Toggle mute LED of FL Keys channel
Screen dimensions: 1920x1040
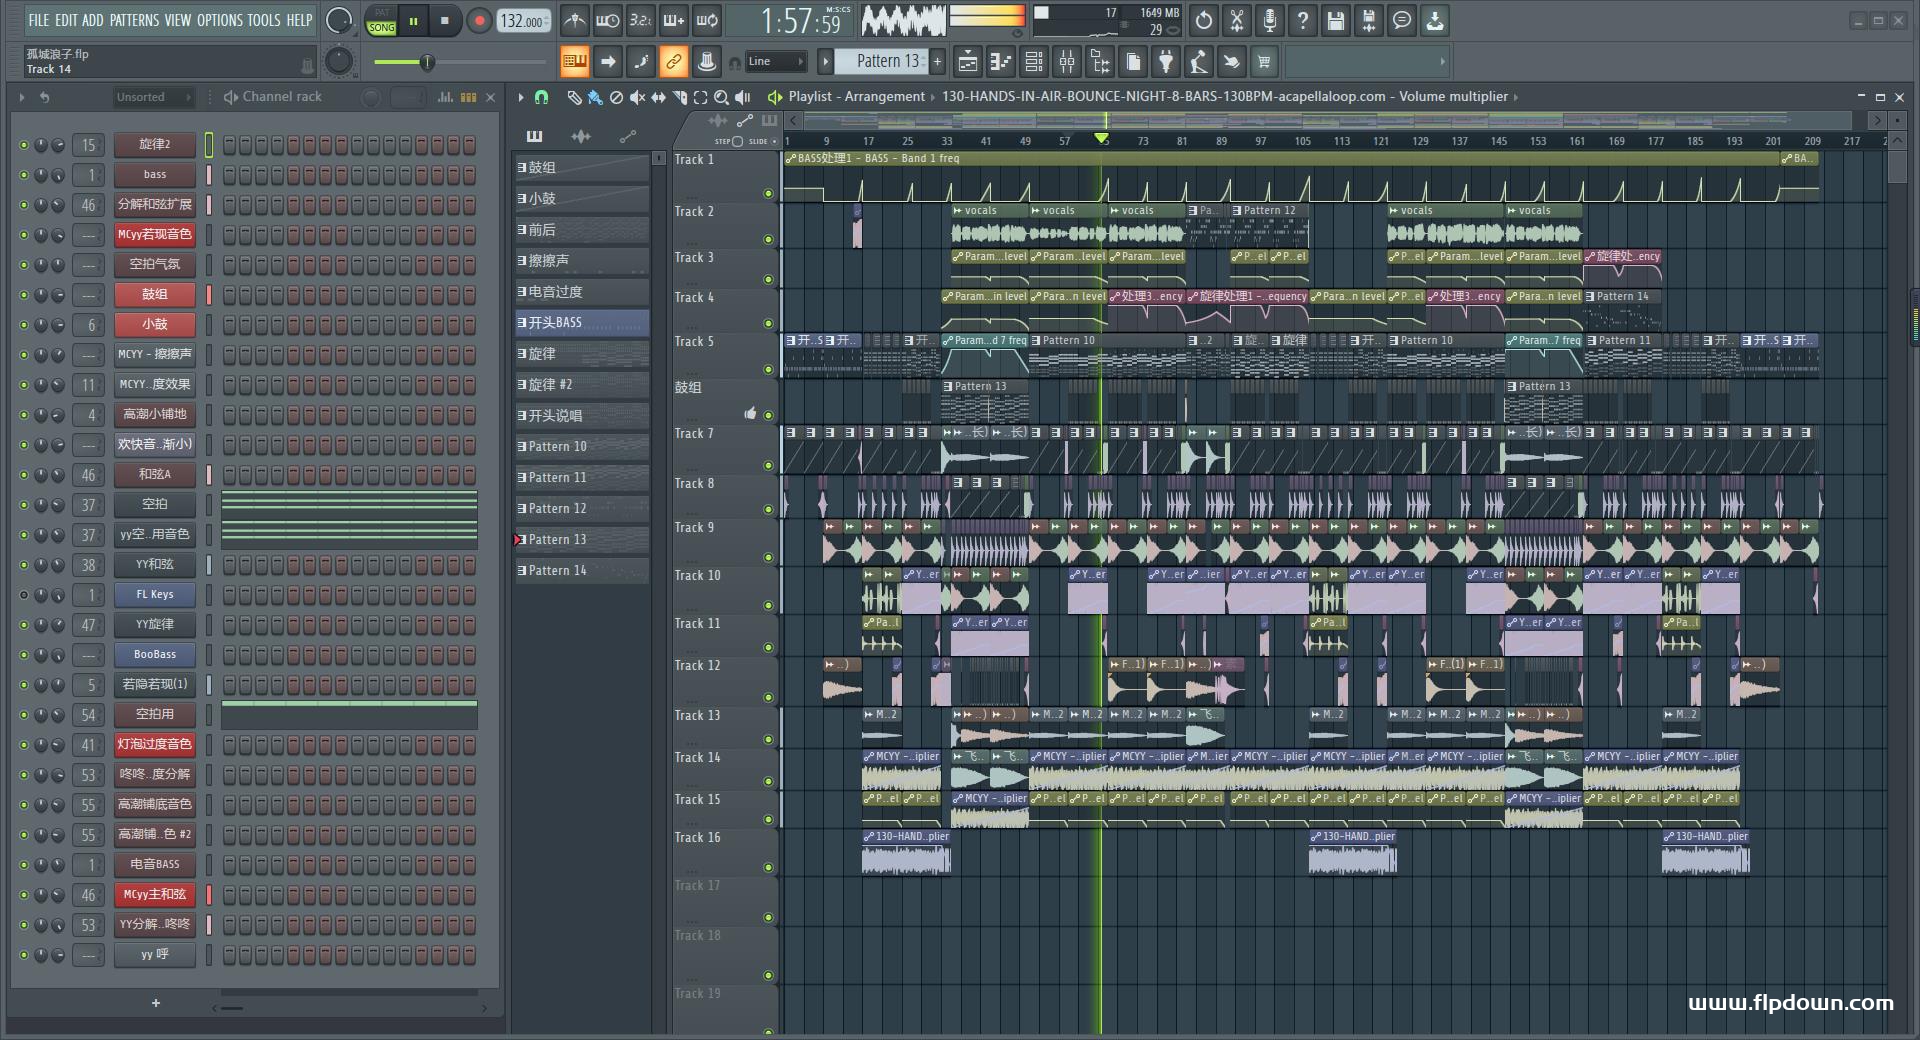pyautogui.click(x=24, y=595)
